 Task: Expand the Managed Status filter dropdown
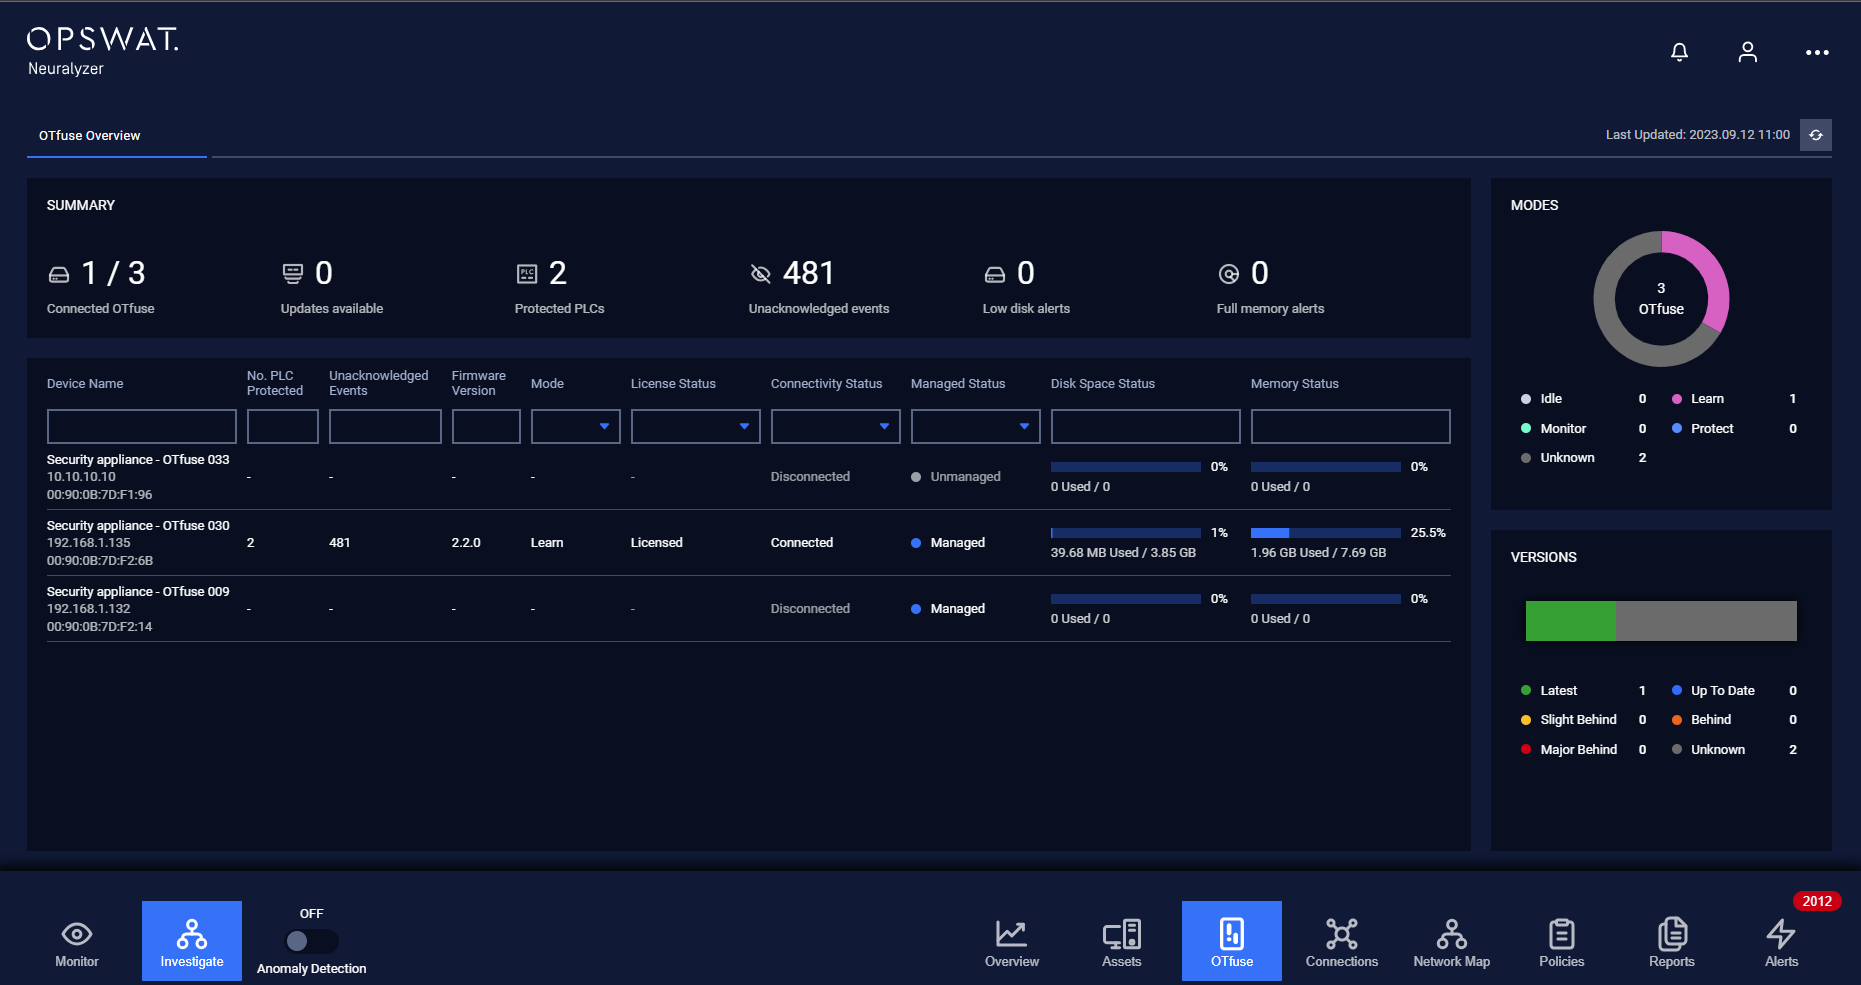(x=976, y=426)
